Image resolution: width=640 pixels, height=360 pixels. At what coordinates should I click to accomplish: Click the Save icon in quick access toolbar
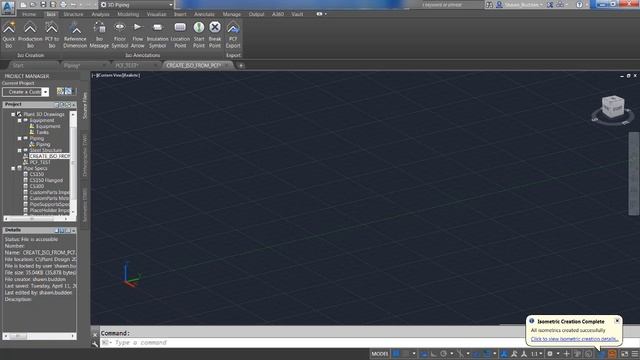point(43,4)
